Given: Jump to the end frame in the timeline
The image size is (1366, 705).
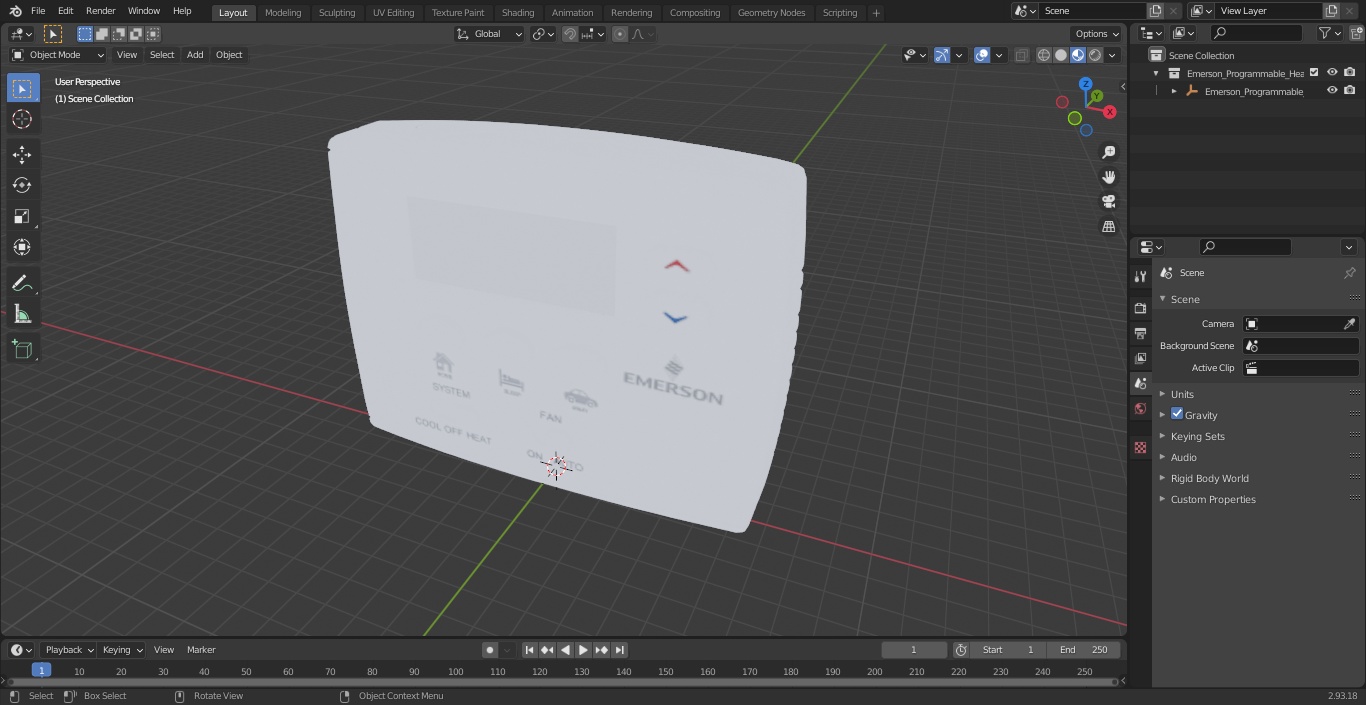Looking at the screenshot, I should (620, 650).
